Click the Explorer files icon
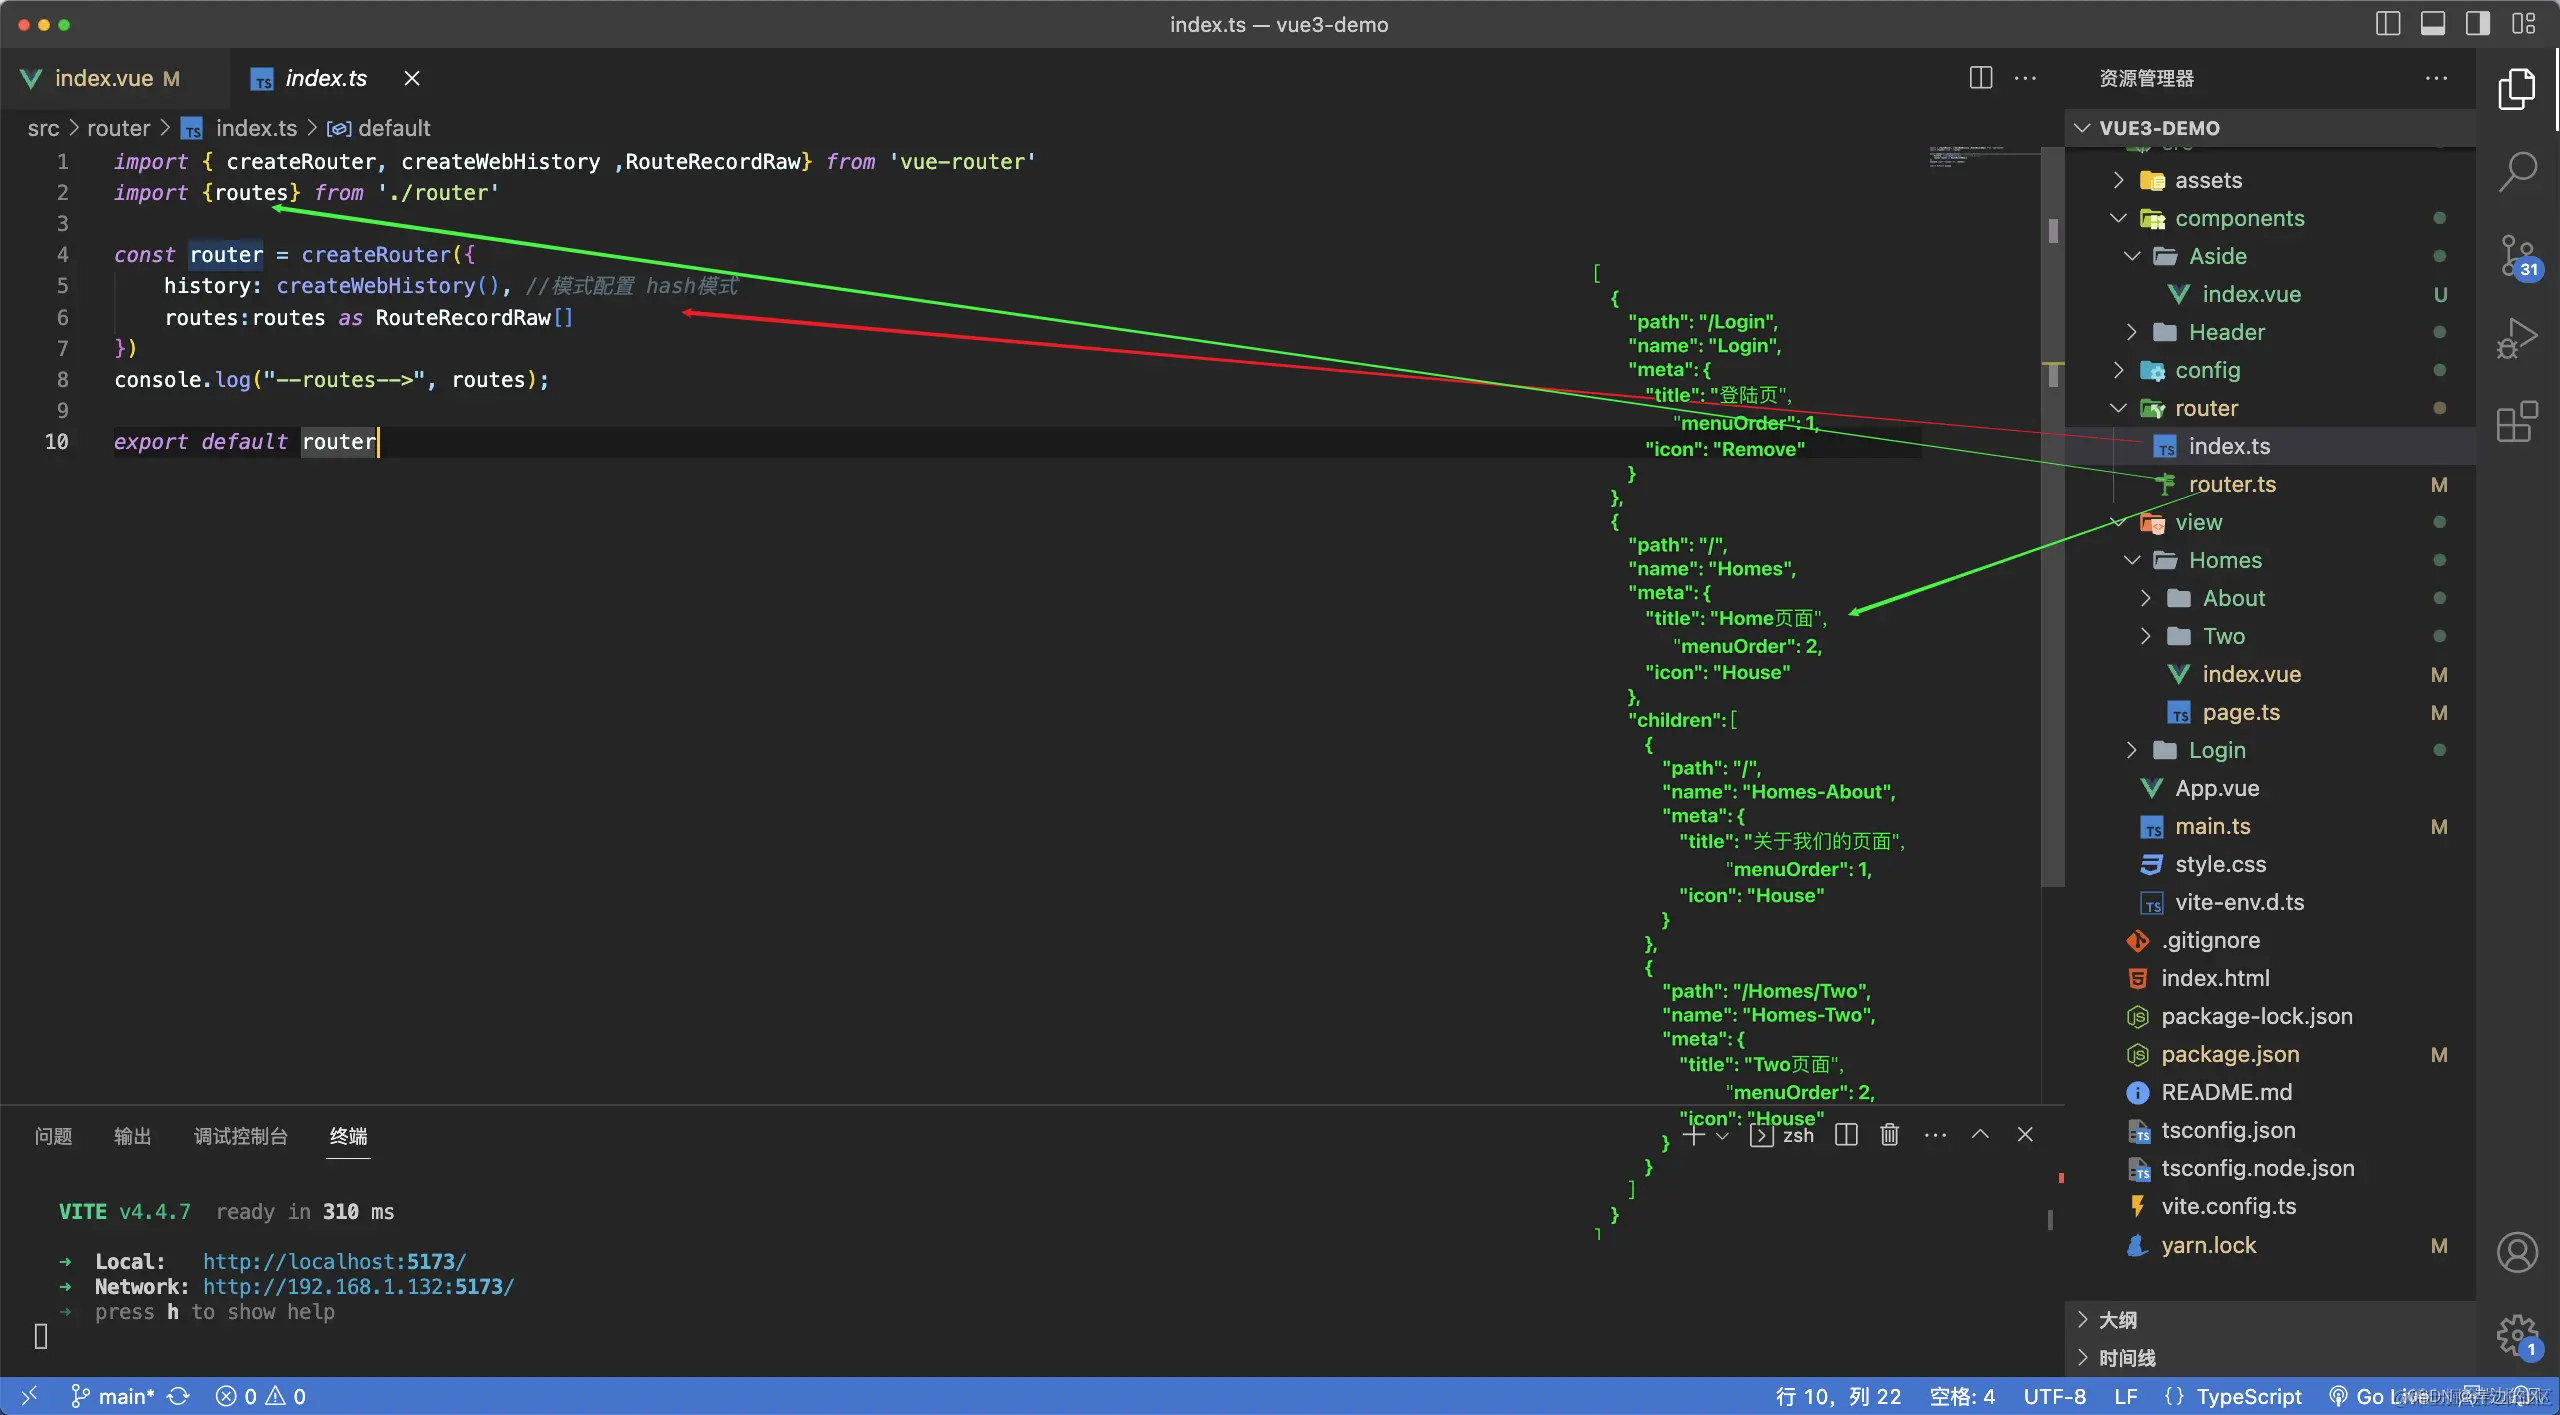 [x=2517, y=90]
